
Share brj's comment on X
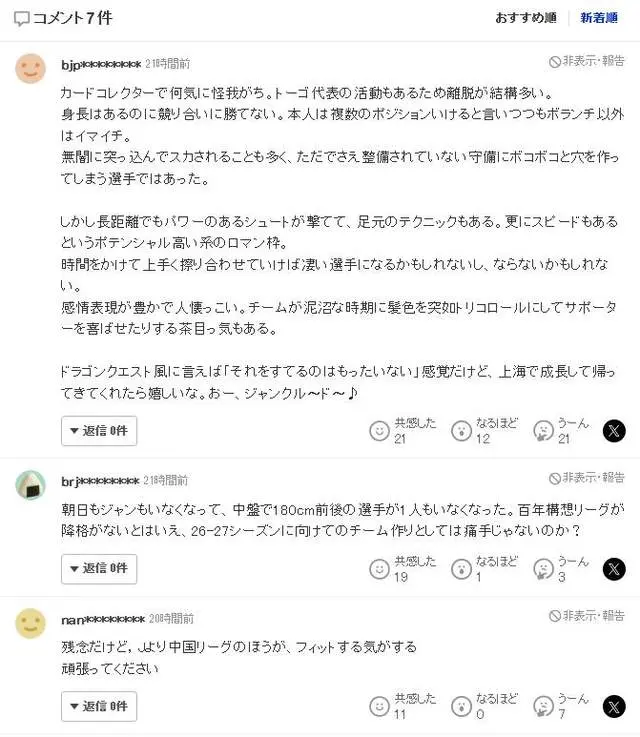pos(614,569)
